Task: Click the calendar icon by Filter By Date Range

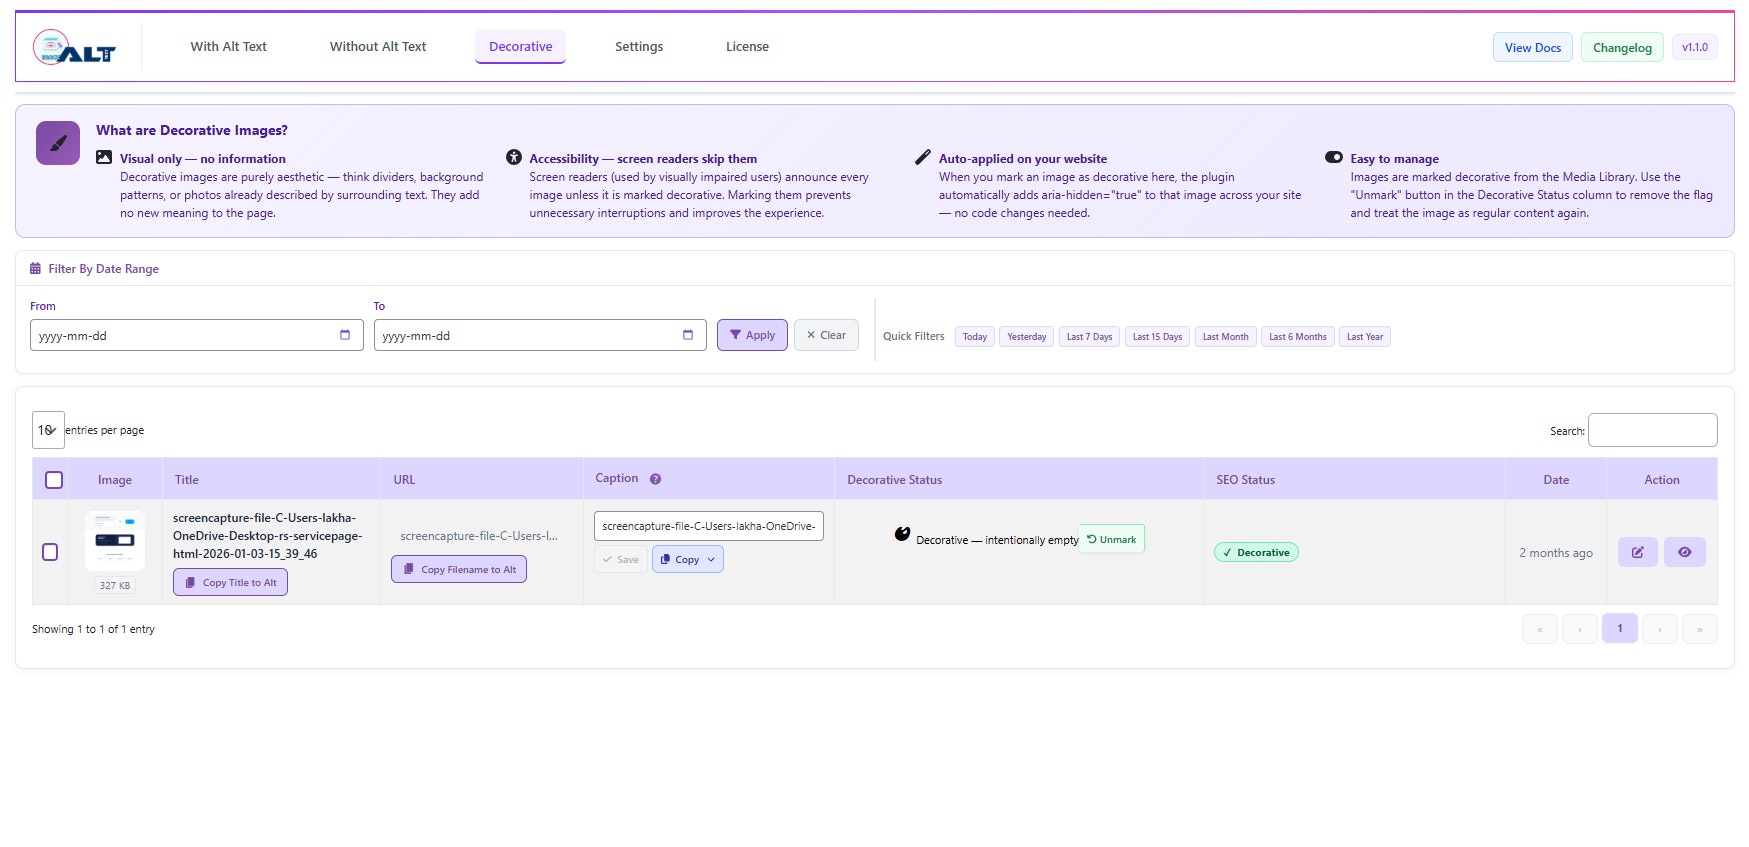Action: click(35, 268)
